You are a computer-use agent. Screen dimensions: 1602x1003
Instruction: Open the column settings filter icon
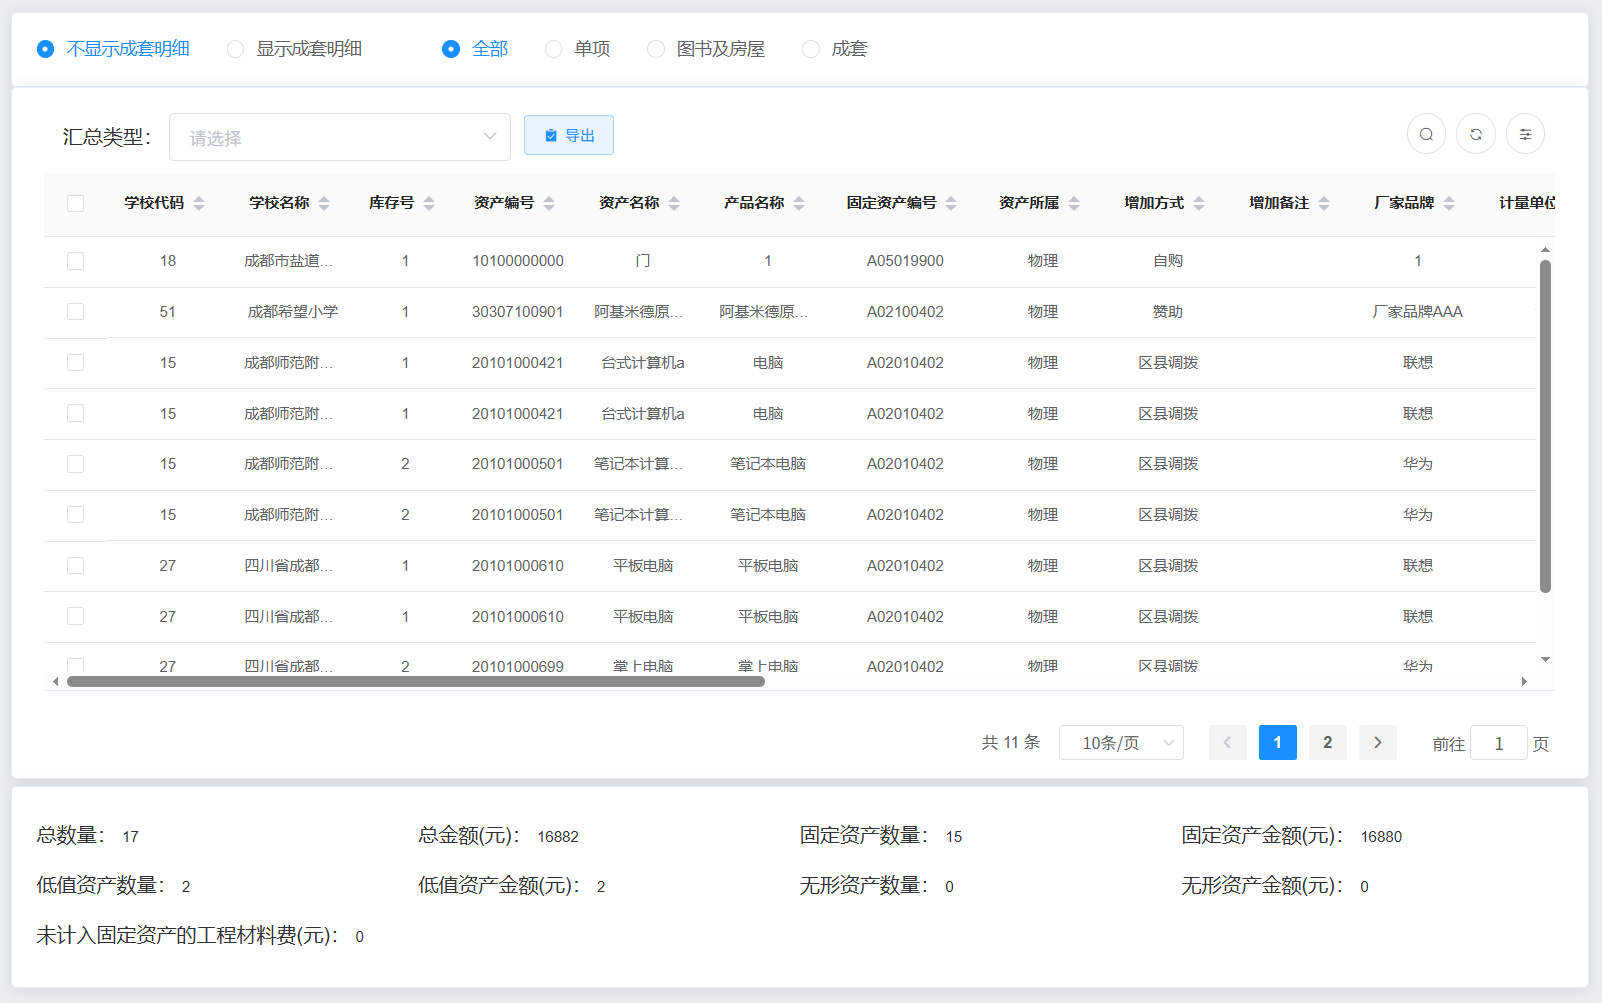[x=1525, y=134]
